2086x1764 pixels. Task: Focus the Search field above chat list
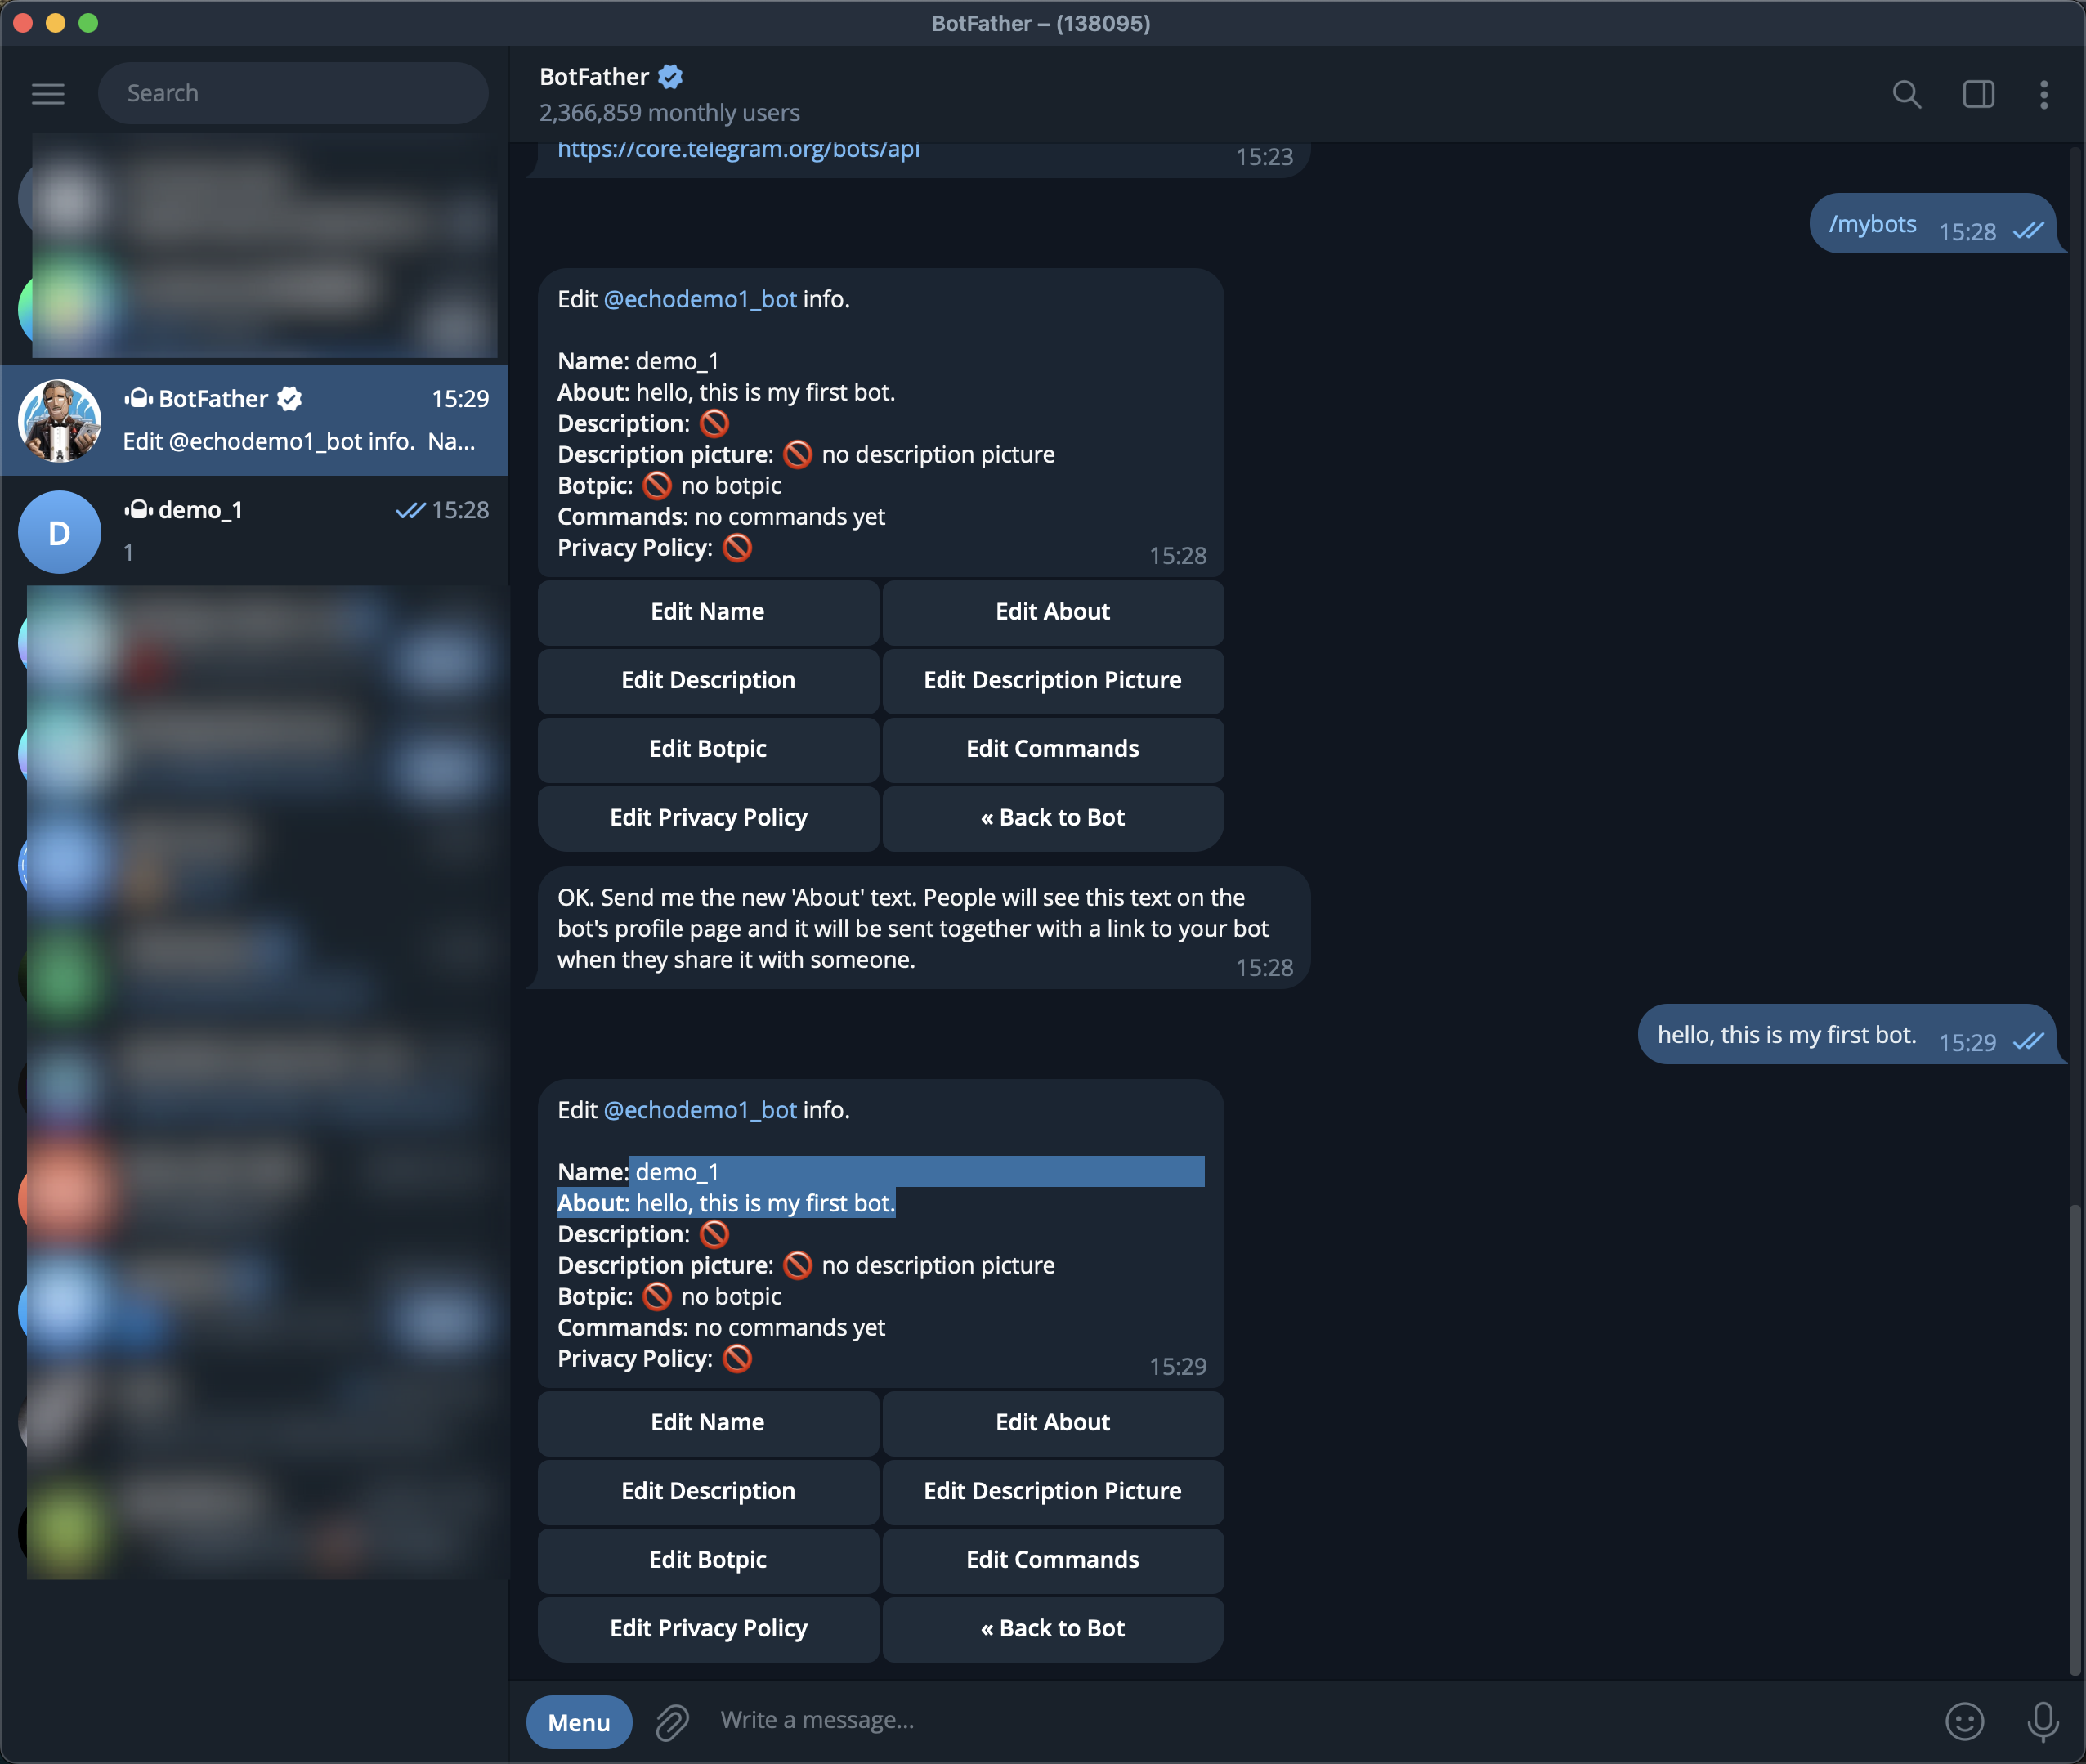pos(293,93)
